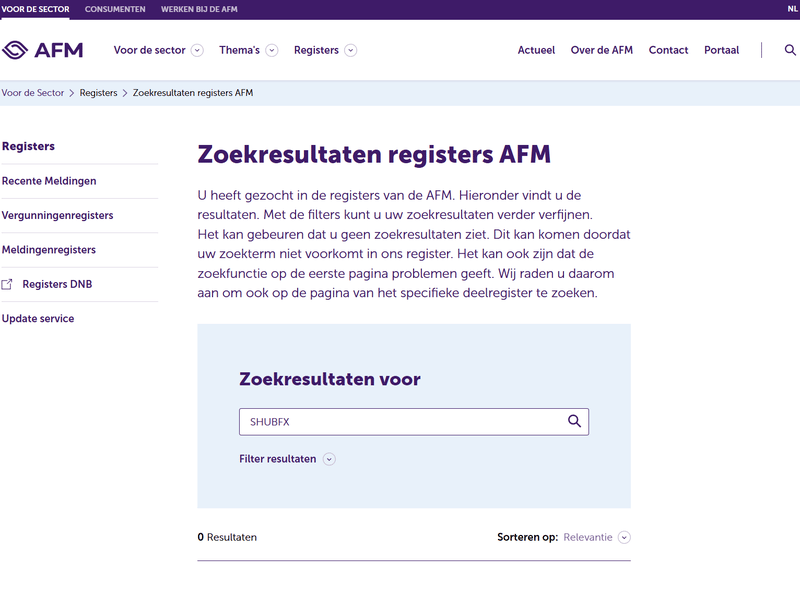This screenshot has height=597, width=800.
Task: Expand the Voor de sector chevron
Action: click(x=197, y=50)
